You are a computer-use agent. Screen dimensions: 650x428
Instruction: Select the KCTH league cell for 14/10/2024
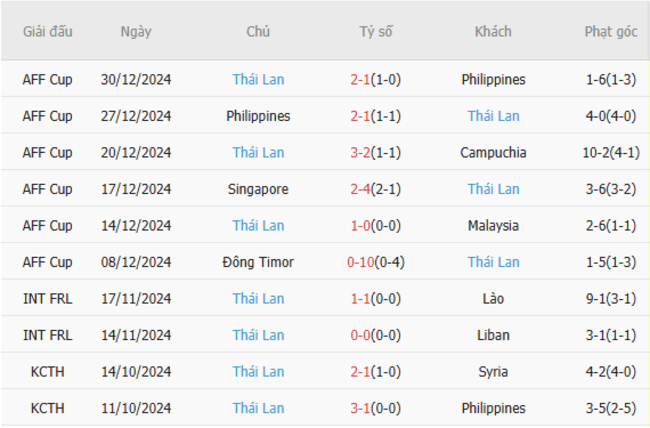(48, 372)
